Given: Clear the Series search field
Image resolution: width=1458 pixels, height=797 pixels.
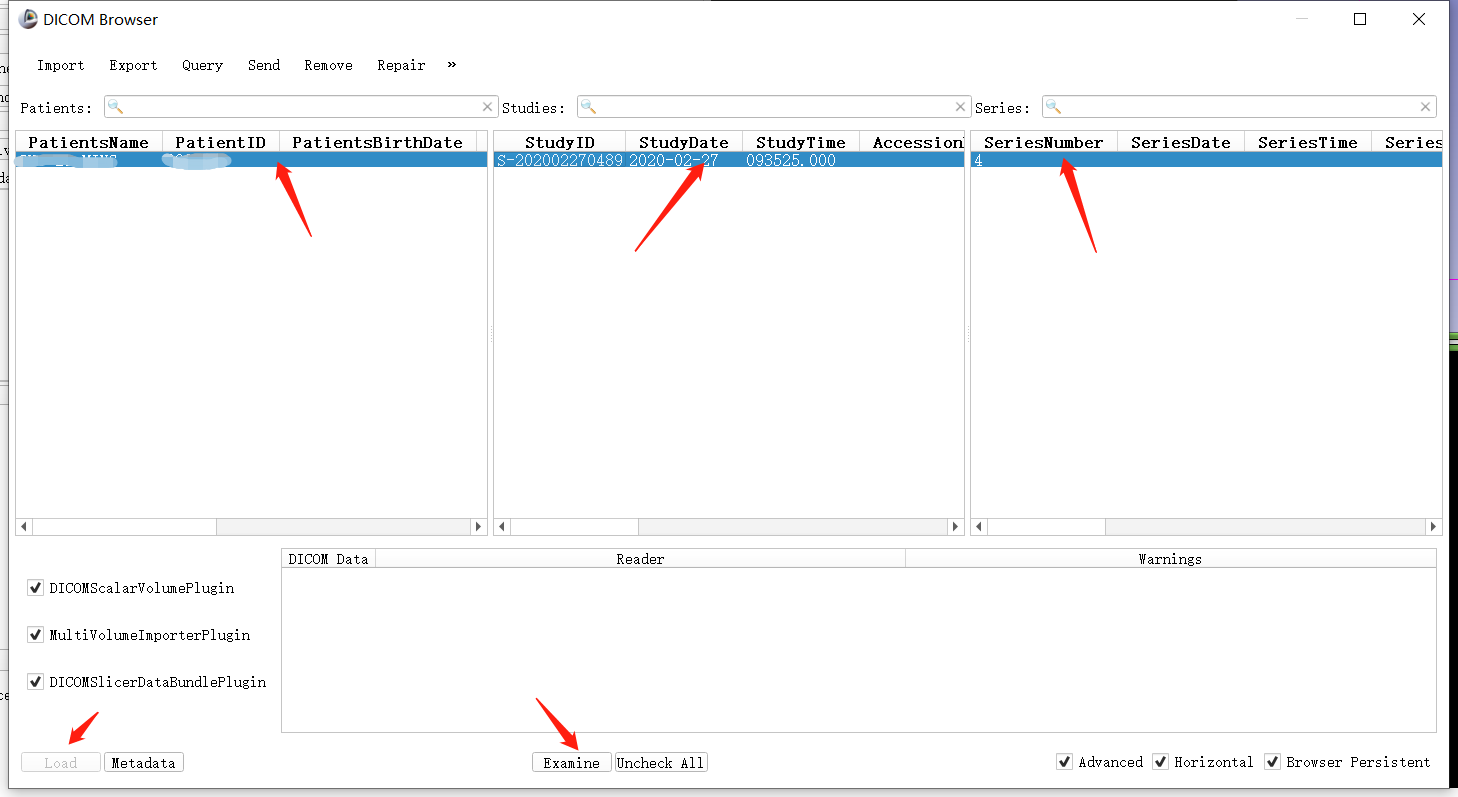Looking at the screenshot, I should click(1426, 107).
